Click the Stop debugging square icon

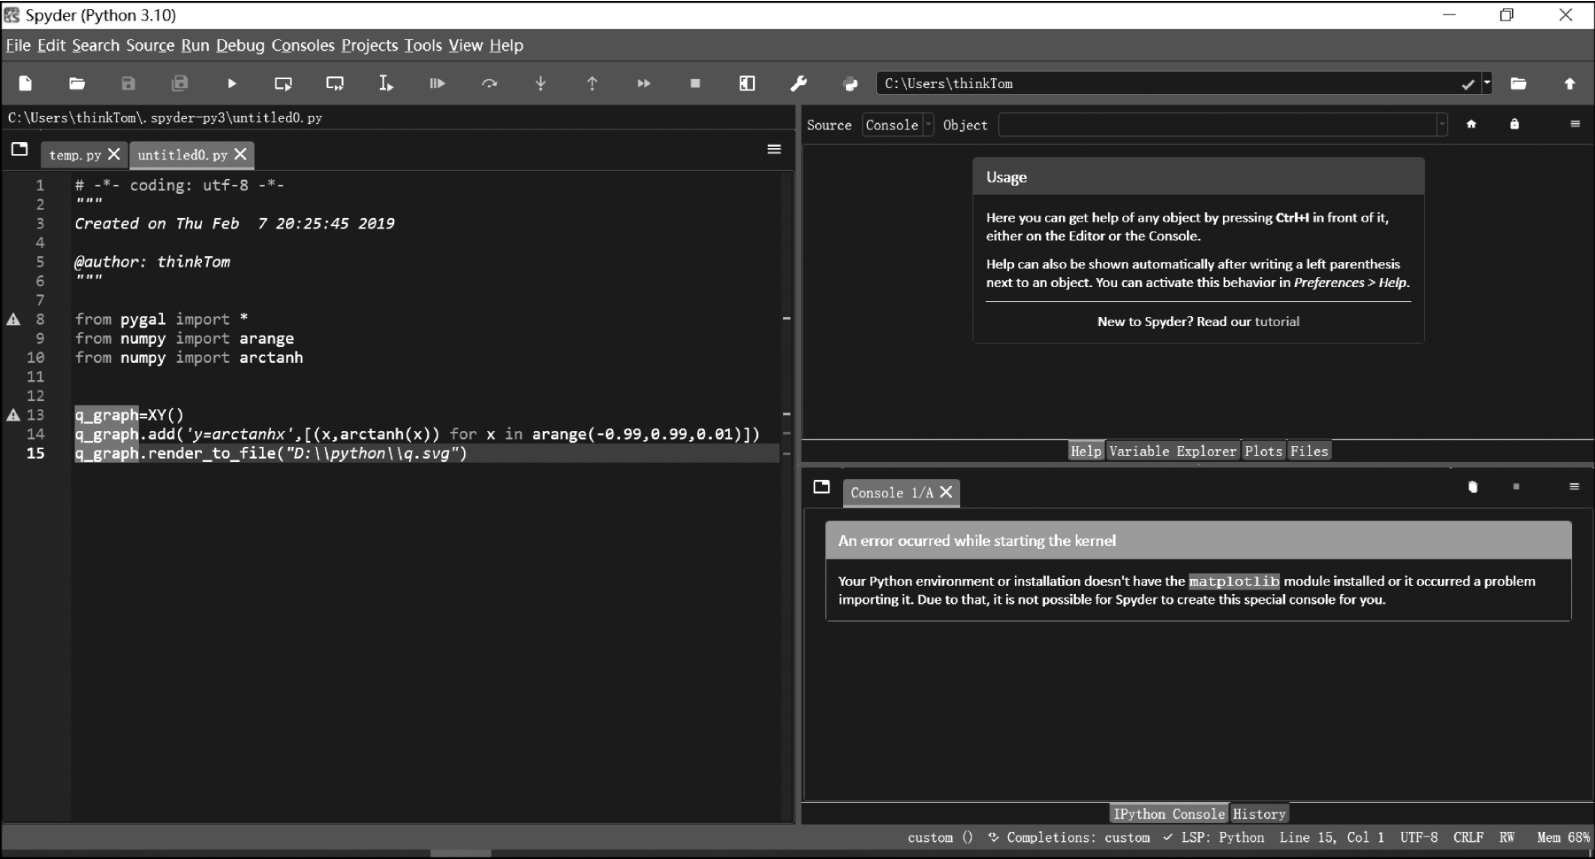[695, 84]
